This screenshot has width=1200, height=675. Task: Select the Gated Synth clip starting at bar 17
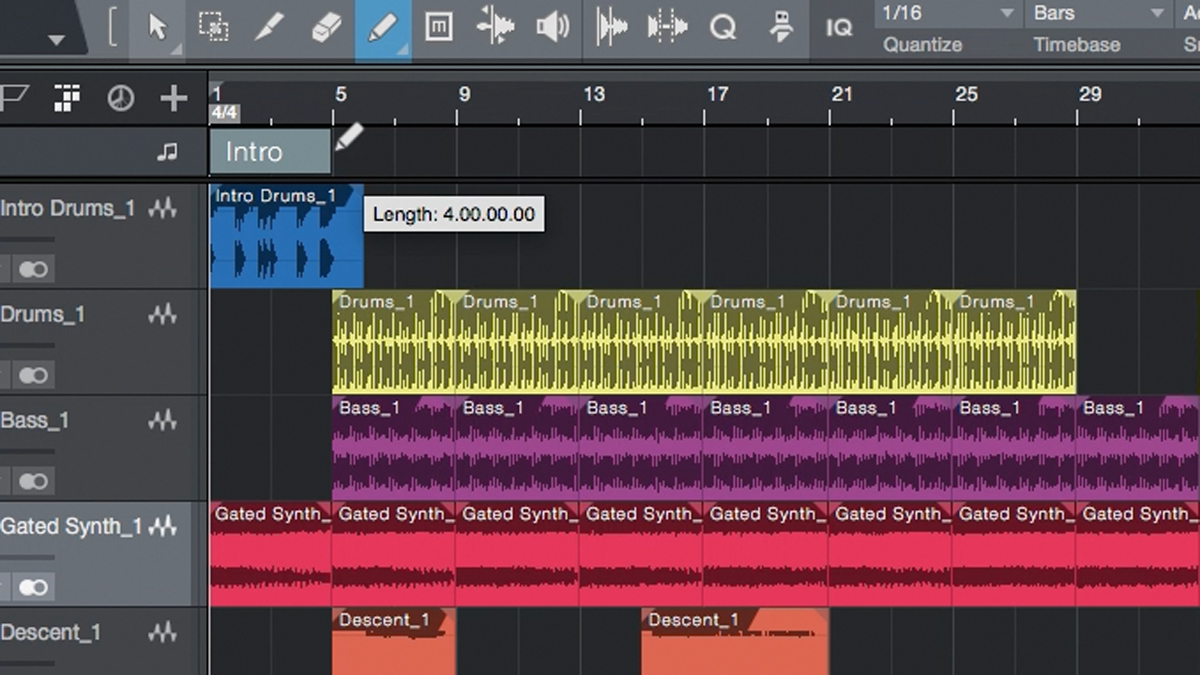[x=766, y=554]
